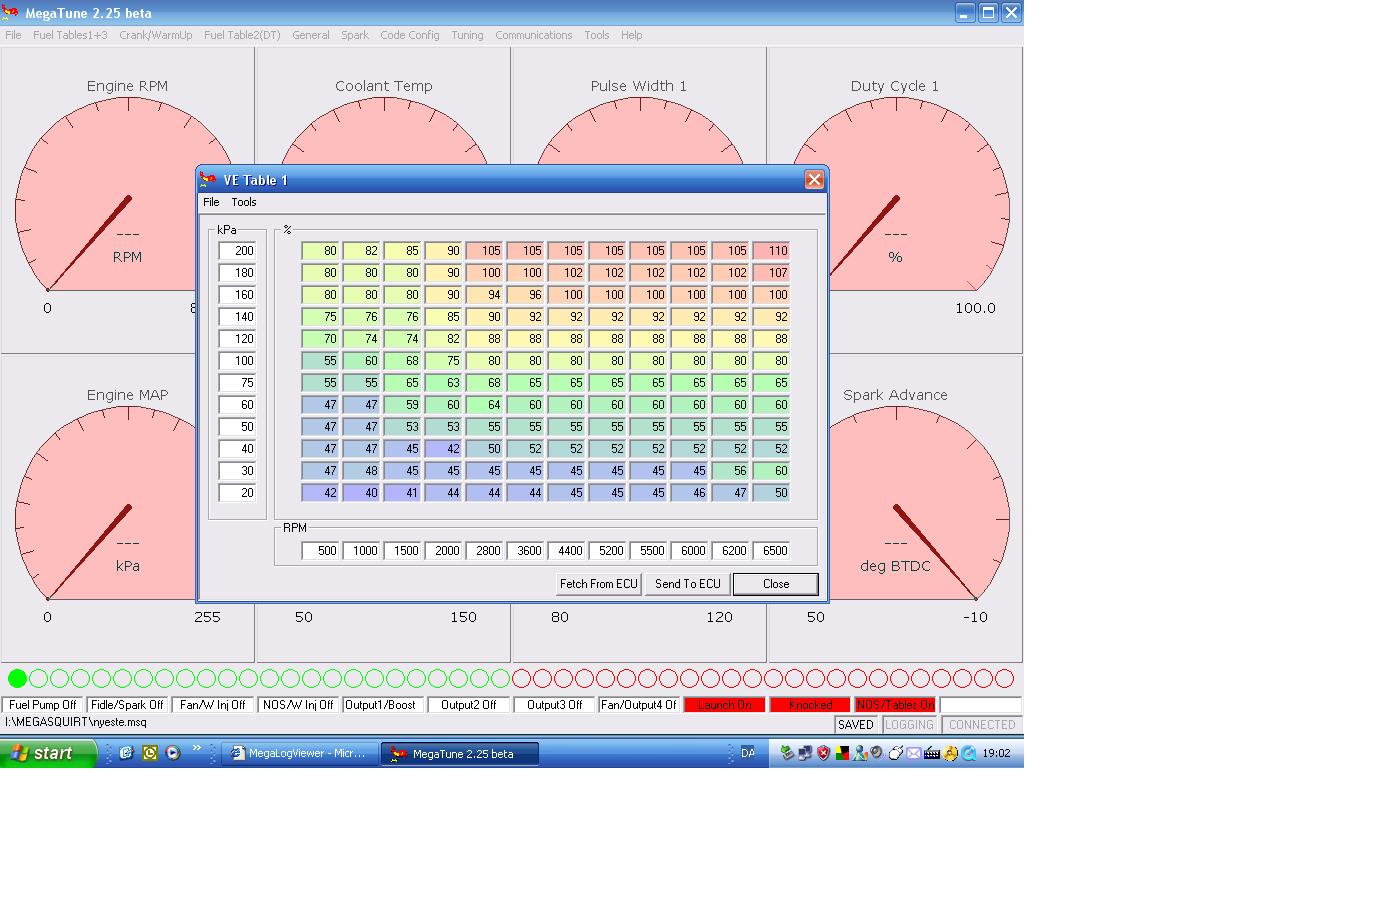Screen dimensions: 1383x922
Task: Click the Windows Security Center red shield tray icon
Action: coord(824,753)
